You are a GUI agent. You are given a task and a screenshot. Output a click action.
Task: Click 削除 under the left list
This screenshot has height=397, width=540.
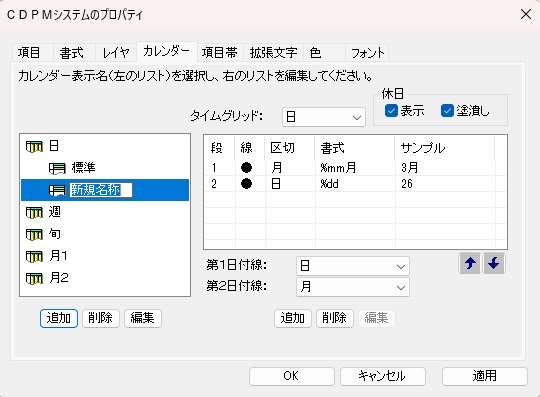tap(101, 318)
